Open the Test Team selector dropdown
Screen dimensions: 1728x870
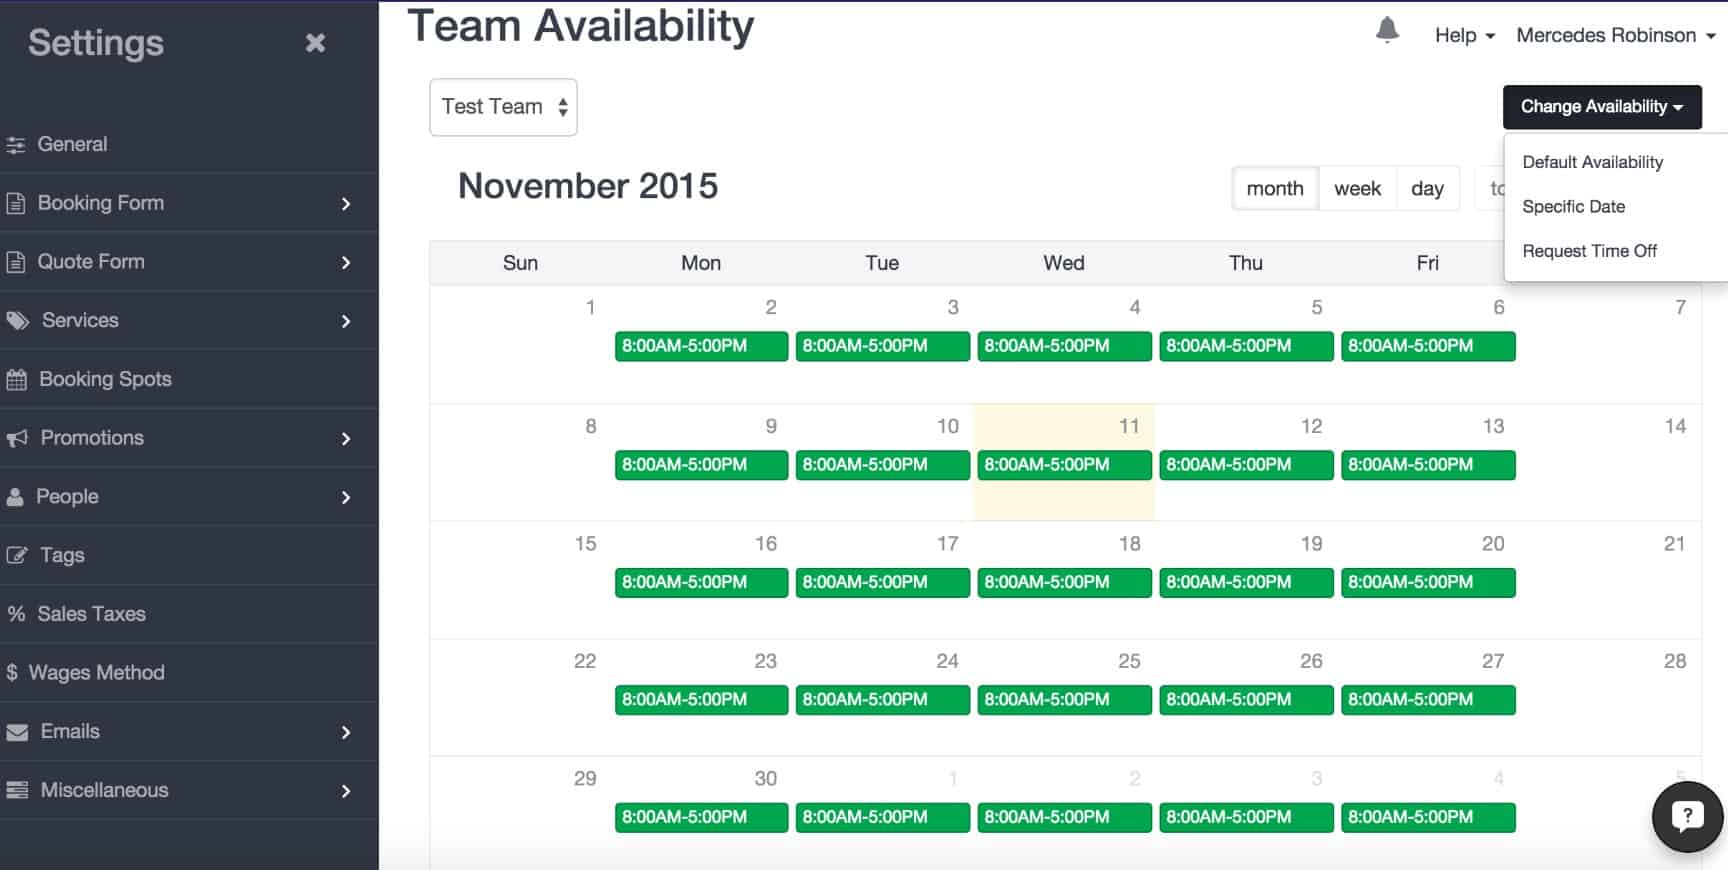503,107
